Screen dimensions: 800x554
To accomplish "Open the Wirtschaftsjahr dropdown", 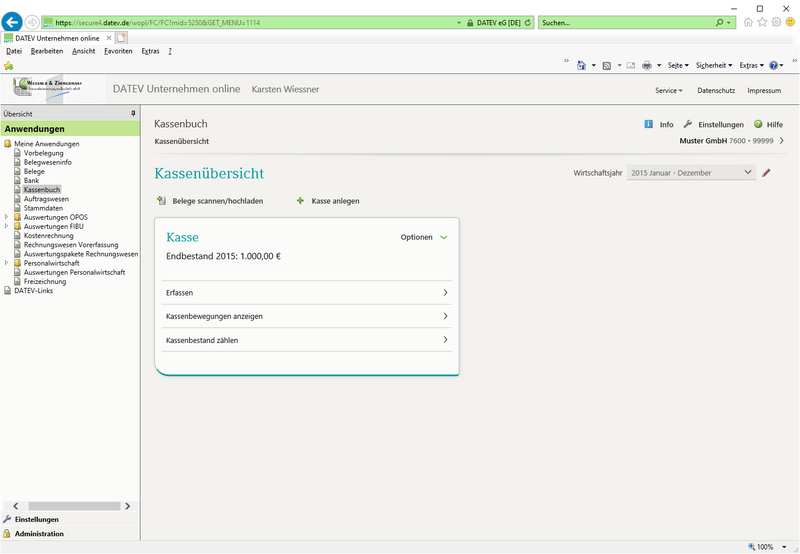I will coord(691,173).
